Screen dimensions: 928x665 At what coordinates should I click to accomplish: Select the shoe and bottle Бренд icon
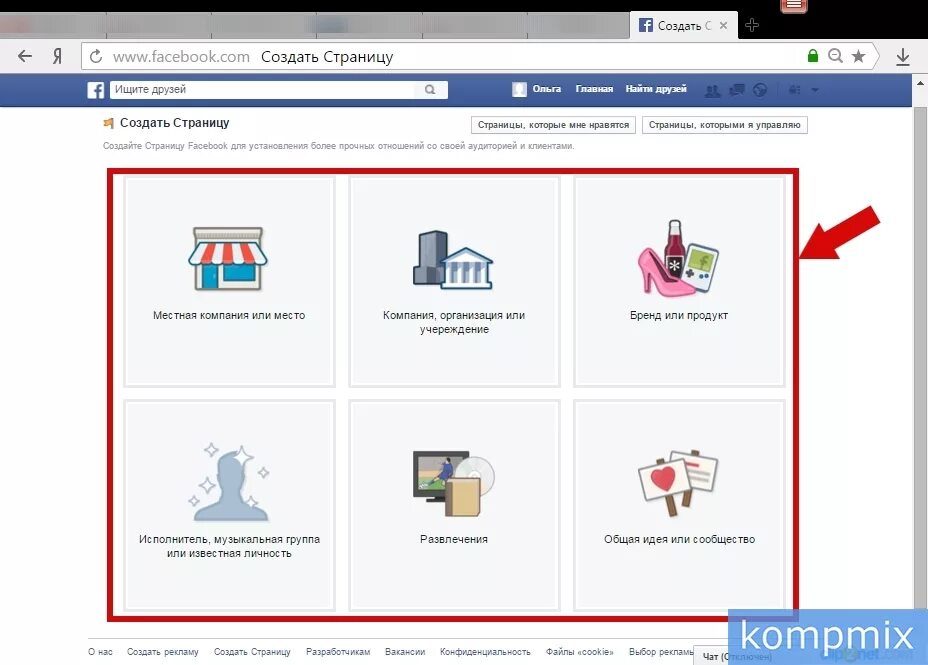click(x=678, y=257)
